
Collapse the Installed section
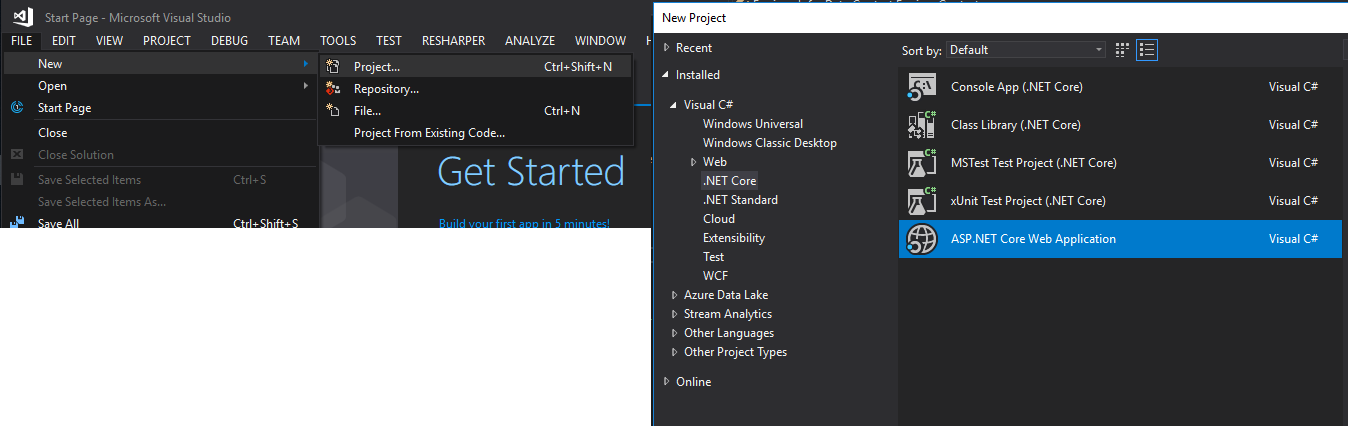click(667, 75)
